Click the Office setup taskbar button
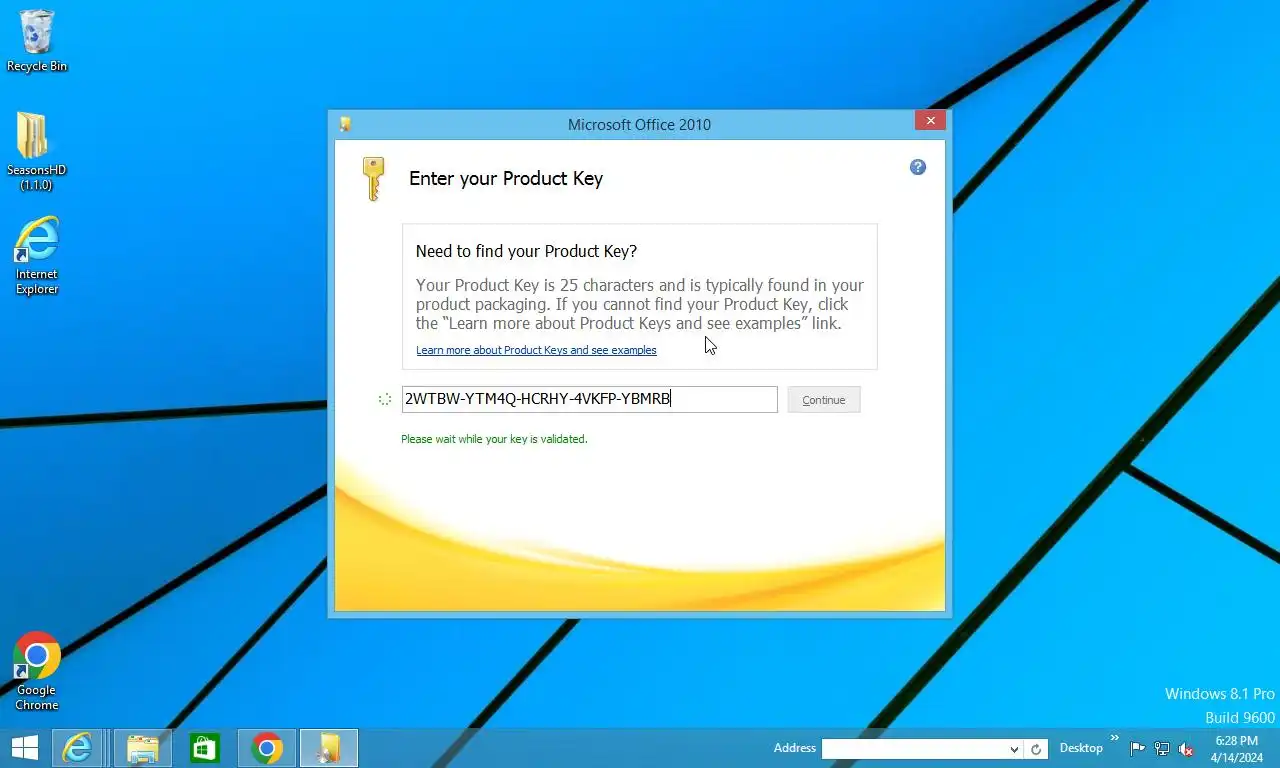This screenshot has height=768, width=1280. click(x=329, y=748)
